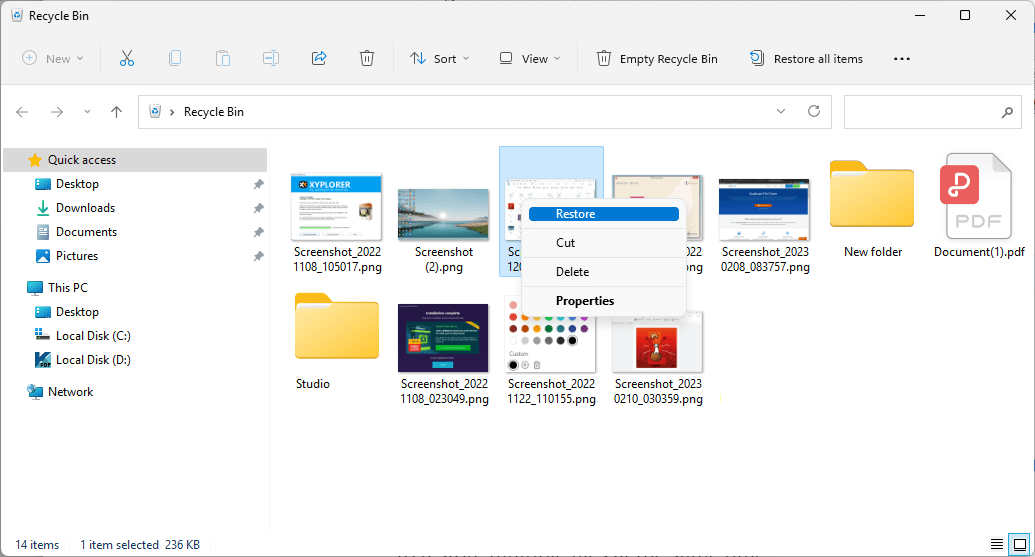Switch to details view icon in status bar
This screenshot has height=557, width=1035.
tap(996, 544)
